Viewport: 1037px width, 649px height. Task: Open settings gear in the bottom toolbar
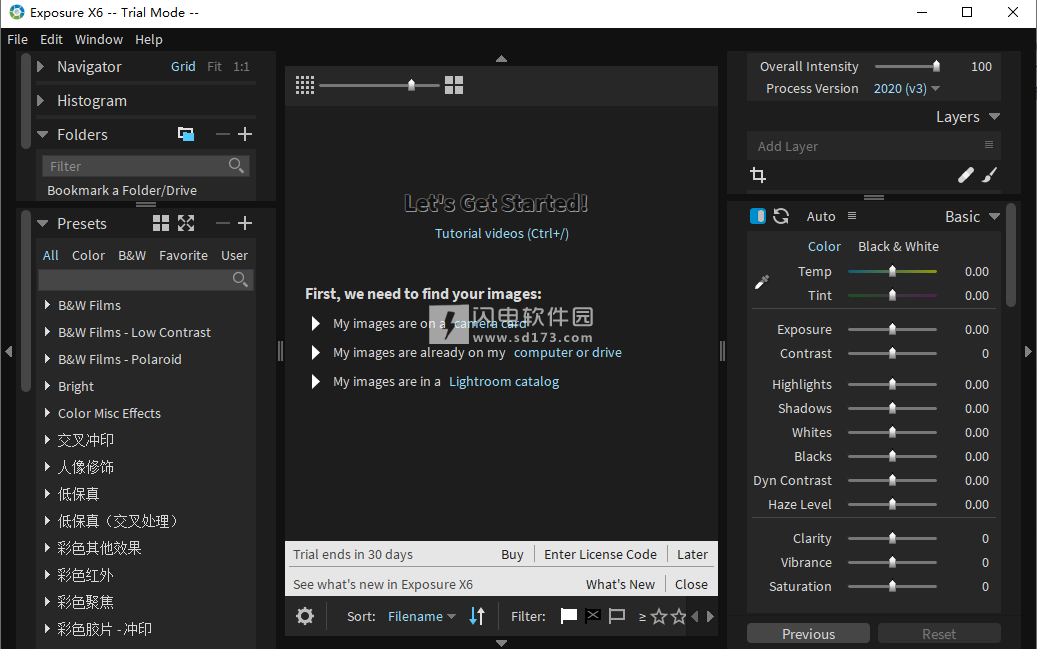pyautogui.click(x=305, y=617)
